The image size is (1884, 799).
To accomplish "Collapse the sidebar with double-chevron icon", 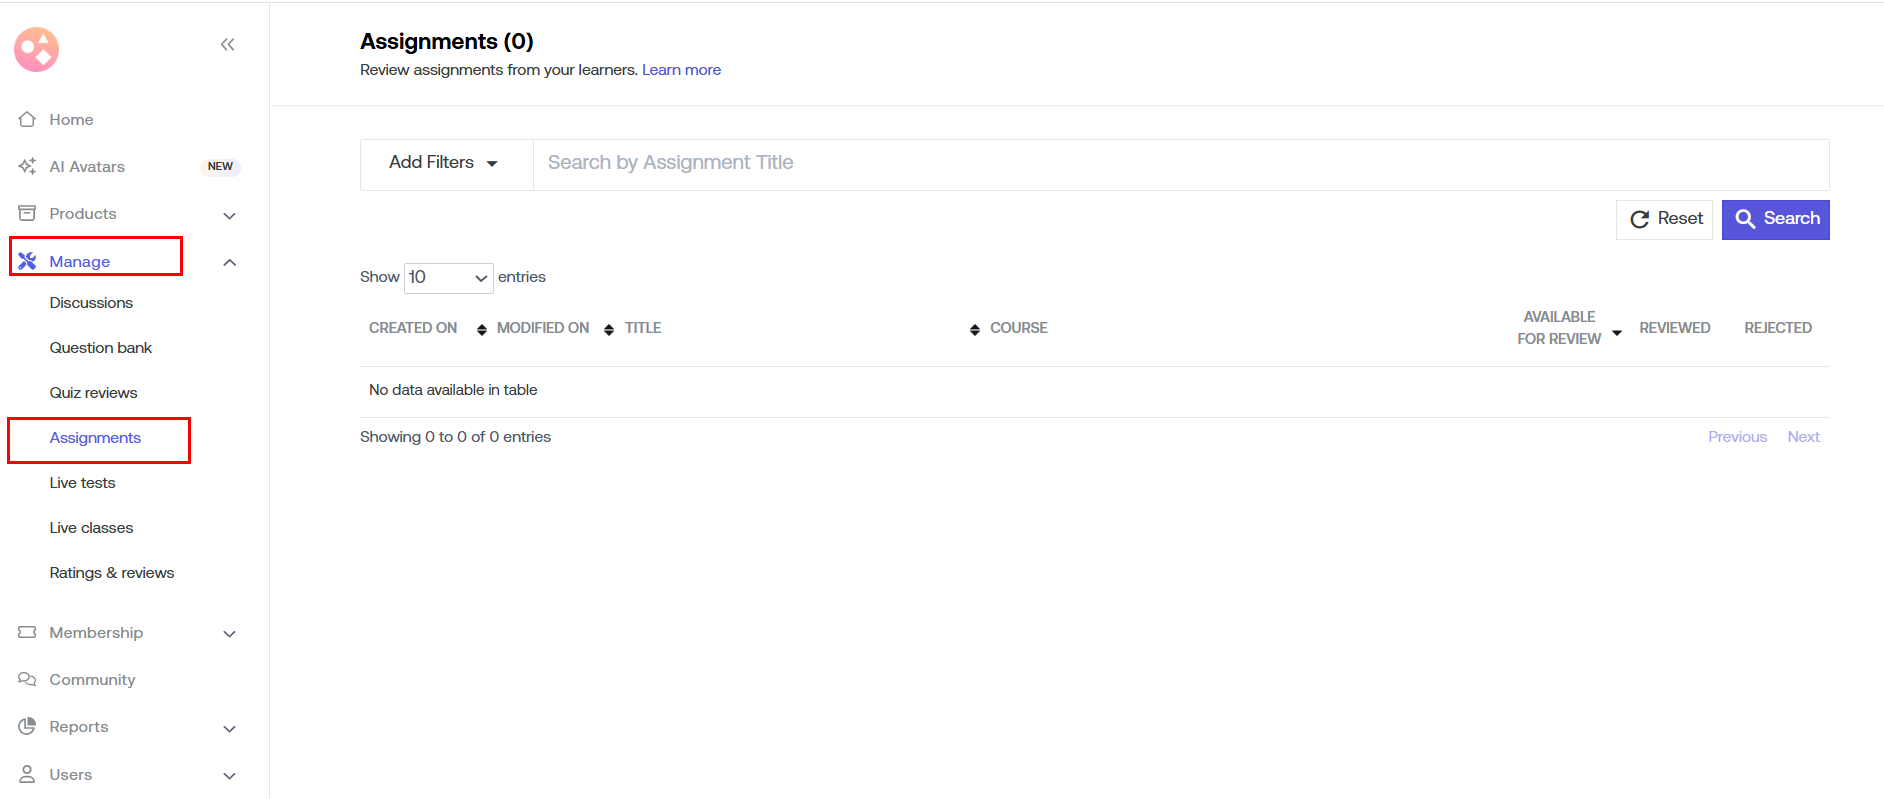I will click(227, 44).
